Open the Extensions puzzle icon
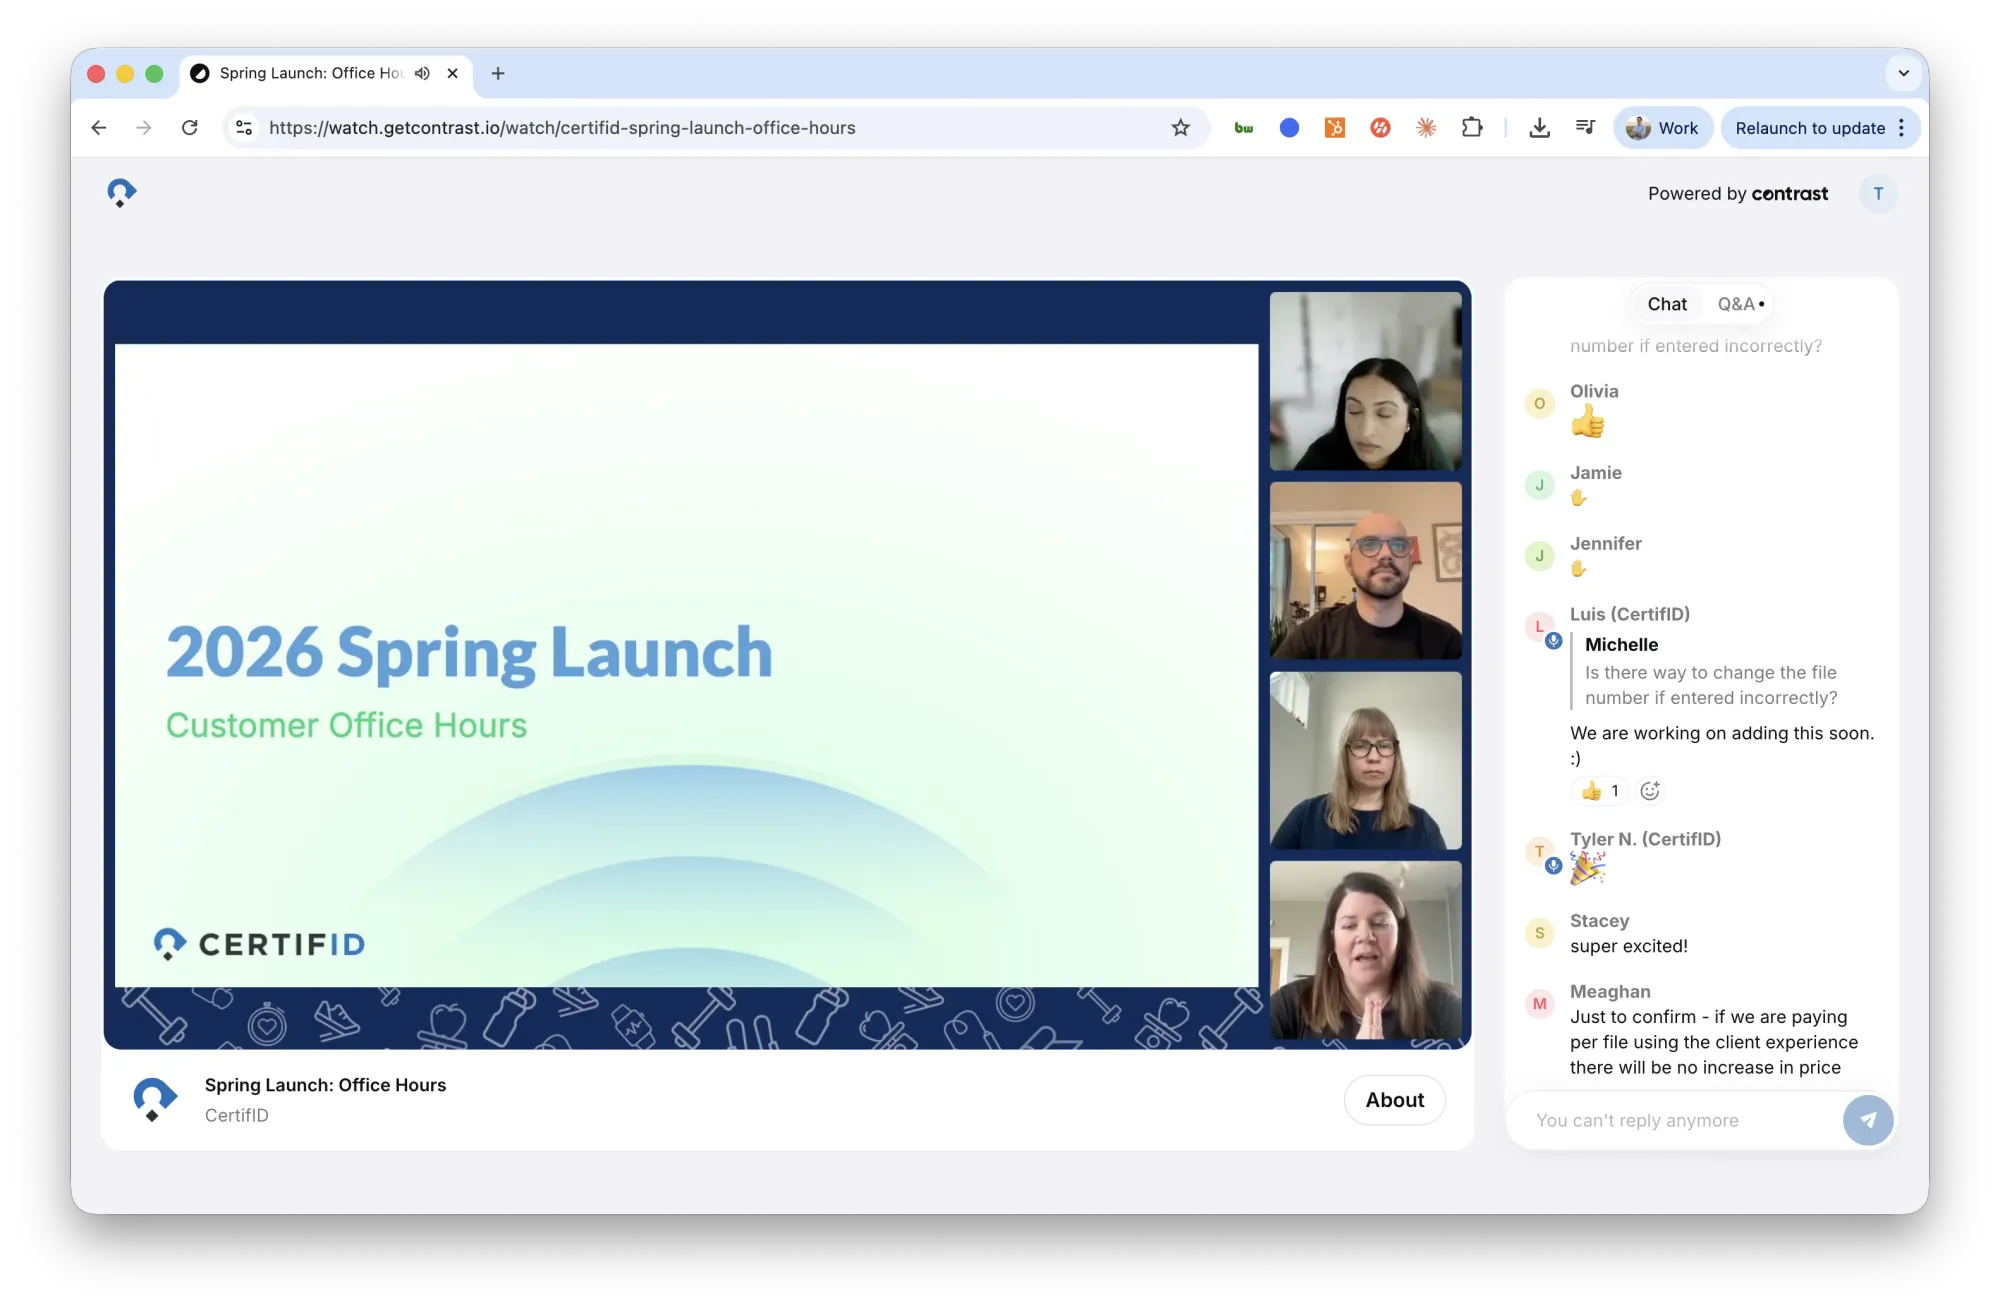Viewport: 2000px width, 1308px height. (1472, 128)
